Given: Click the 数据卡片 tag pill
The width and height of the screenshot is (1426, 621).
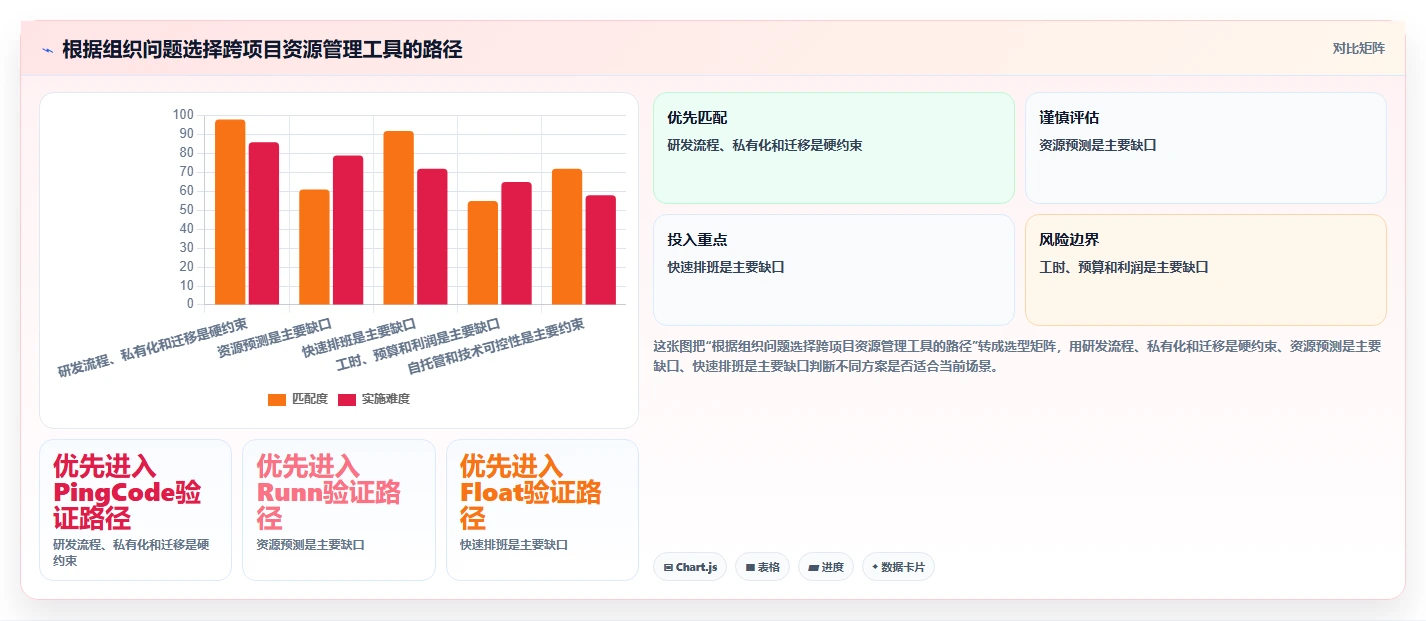Looking at the screenshot, I should 898,567.
